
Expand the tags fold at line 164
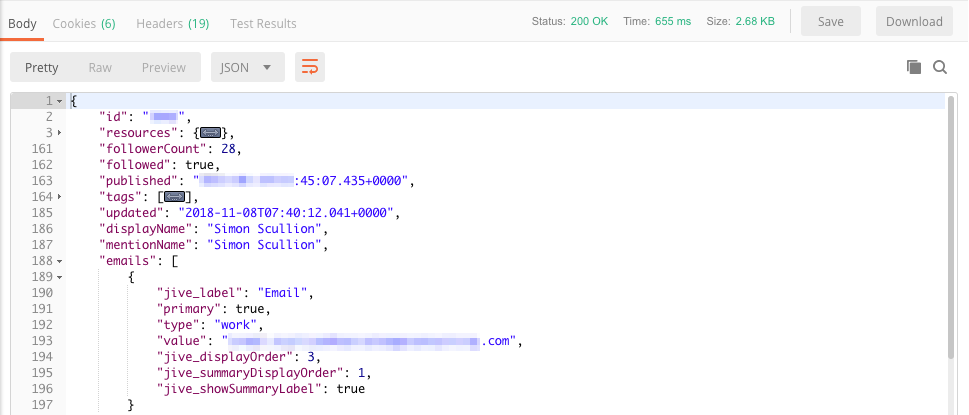point(59,197)
